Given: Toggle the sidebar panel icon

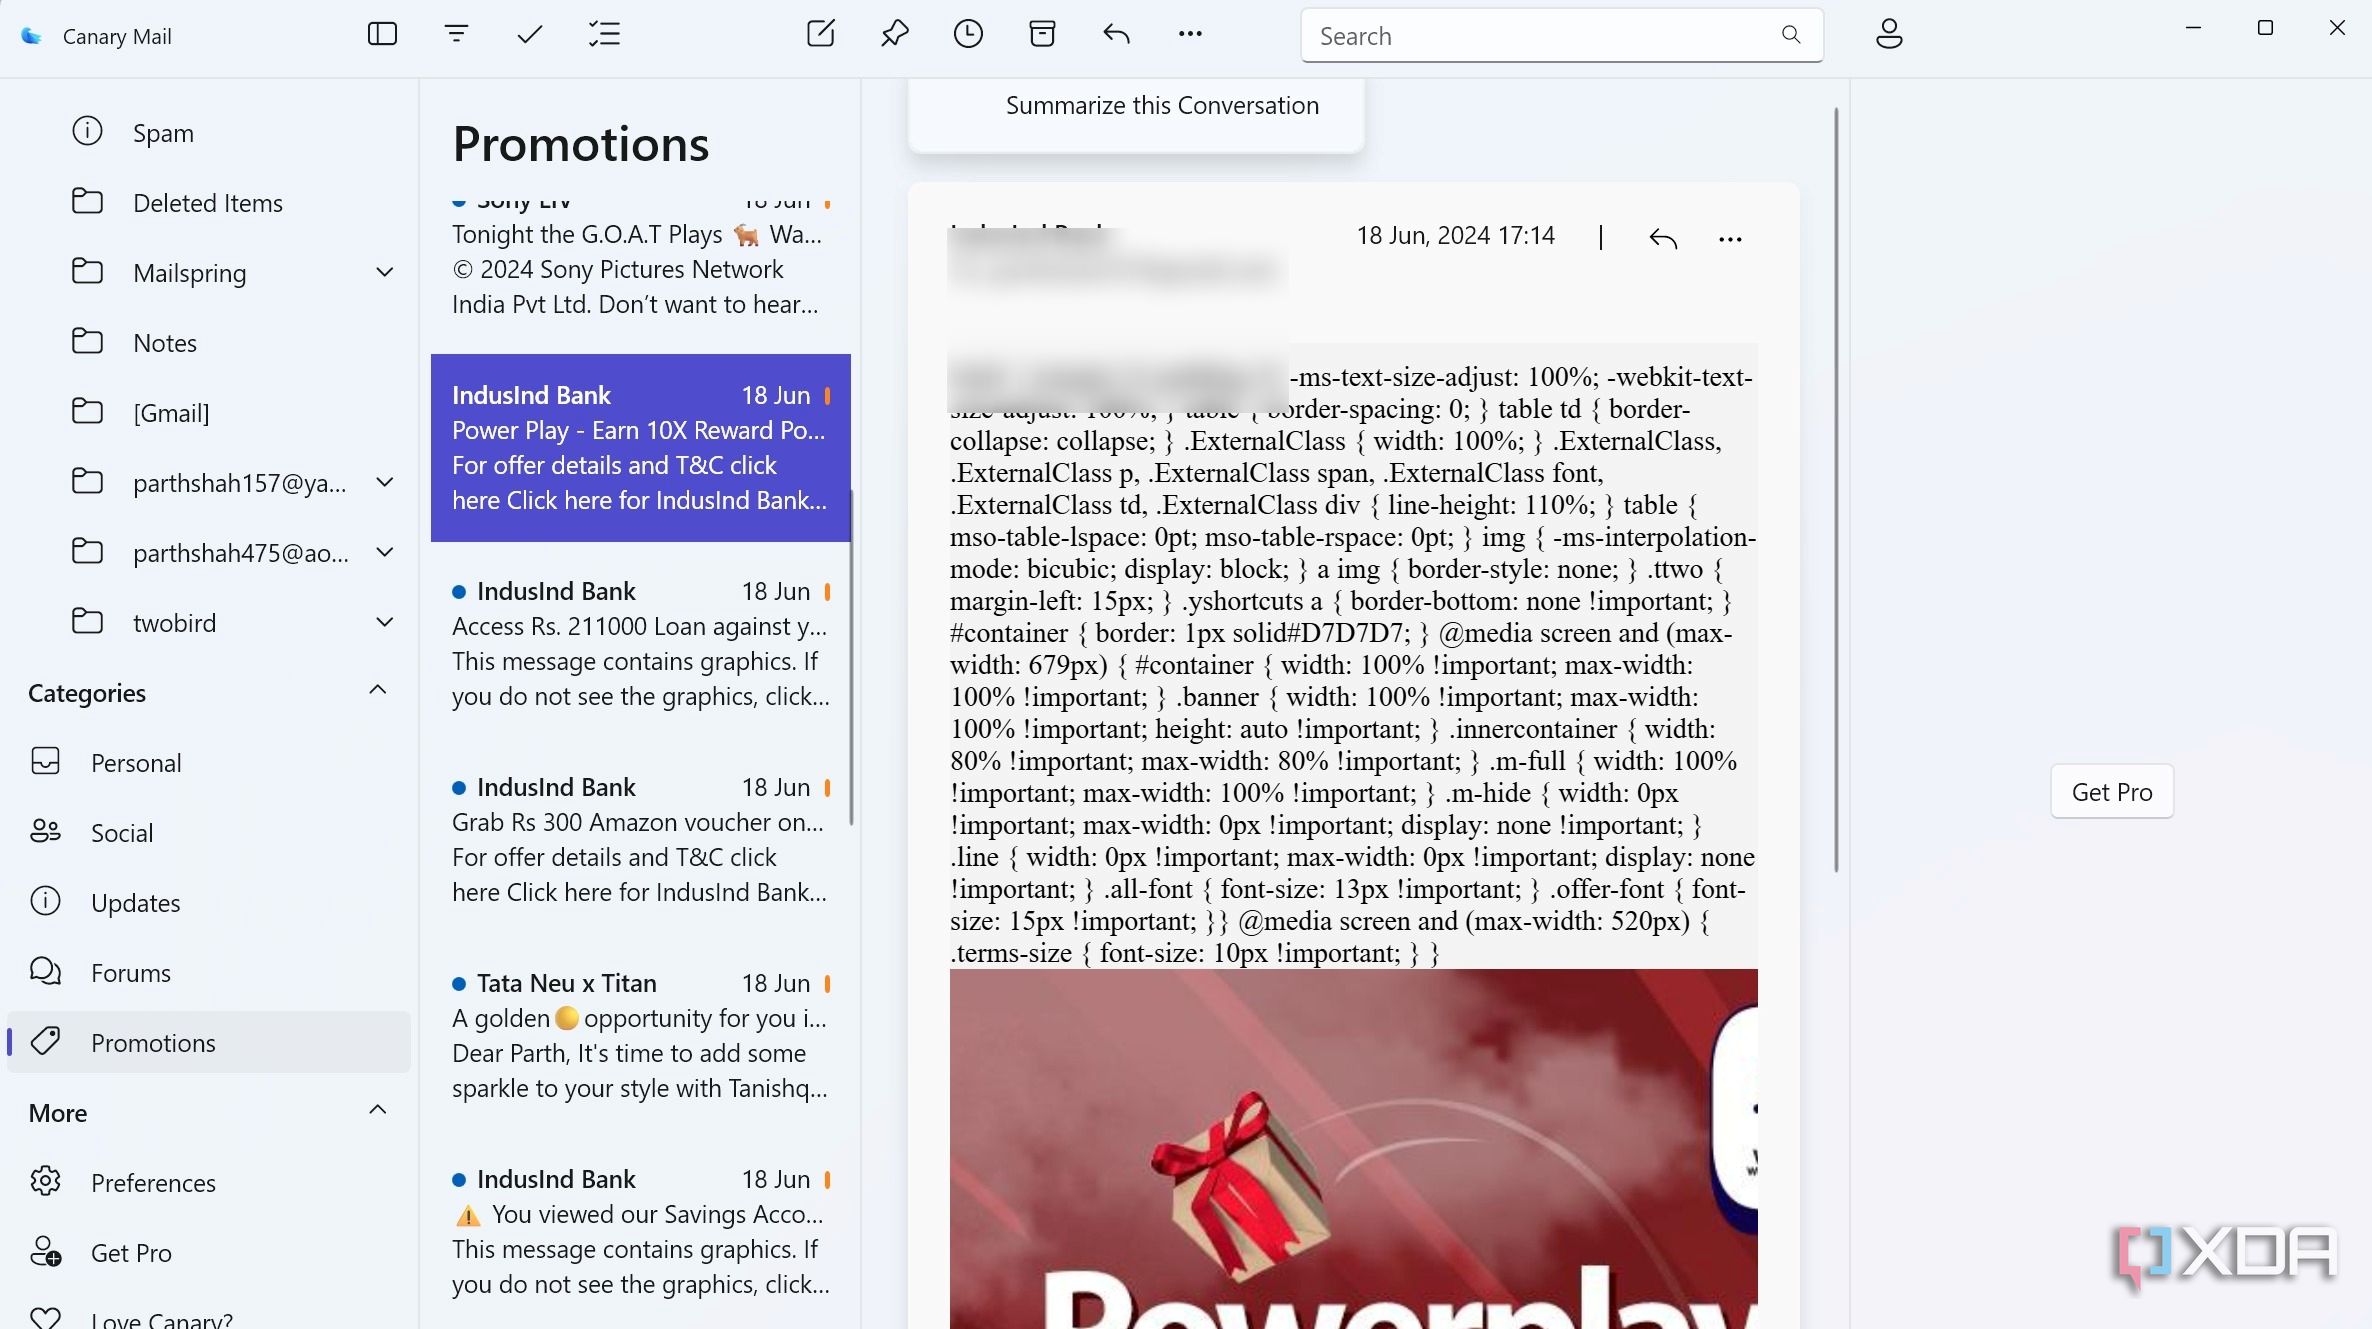Looking at the screenshot, I should click(382, 34).
